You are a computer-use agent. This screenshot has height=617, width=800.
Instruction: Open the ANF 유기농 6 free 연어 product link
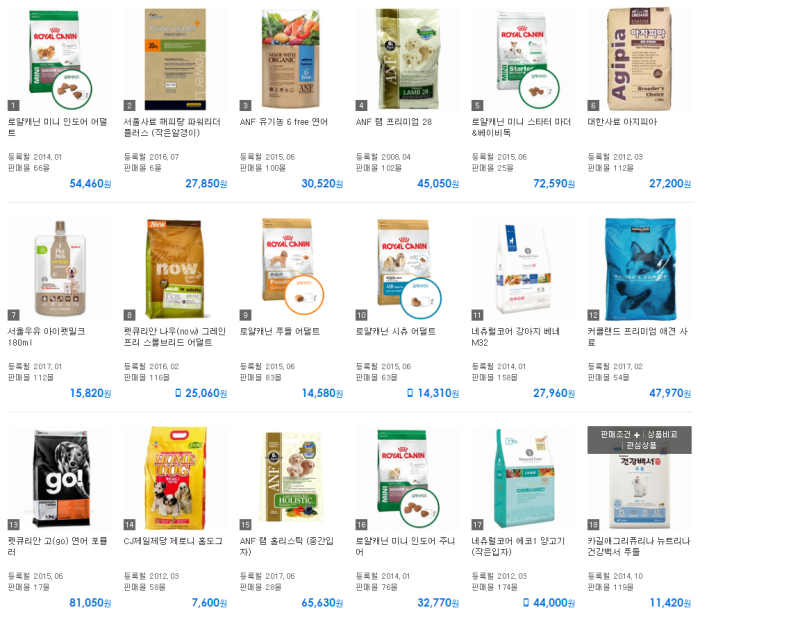[x=284, y=122]
